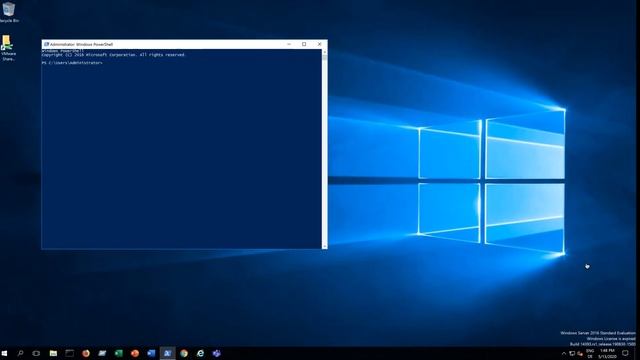The image size is (640, 360).
Task: Open the clock and date flyout
Action: point(607,353)
